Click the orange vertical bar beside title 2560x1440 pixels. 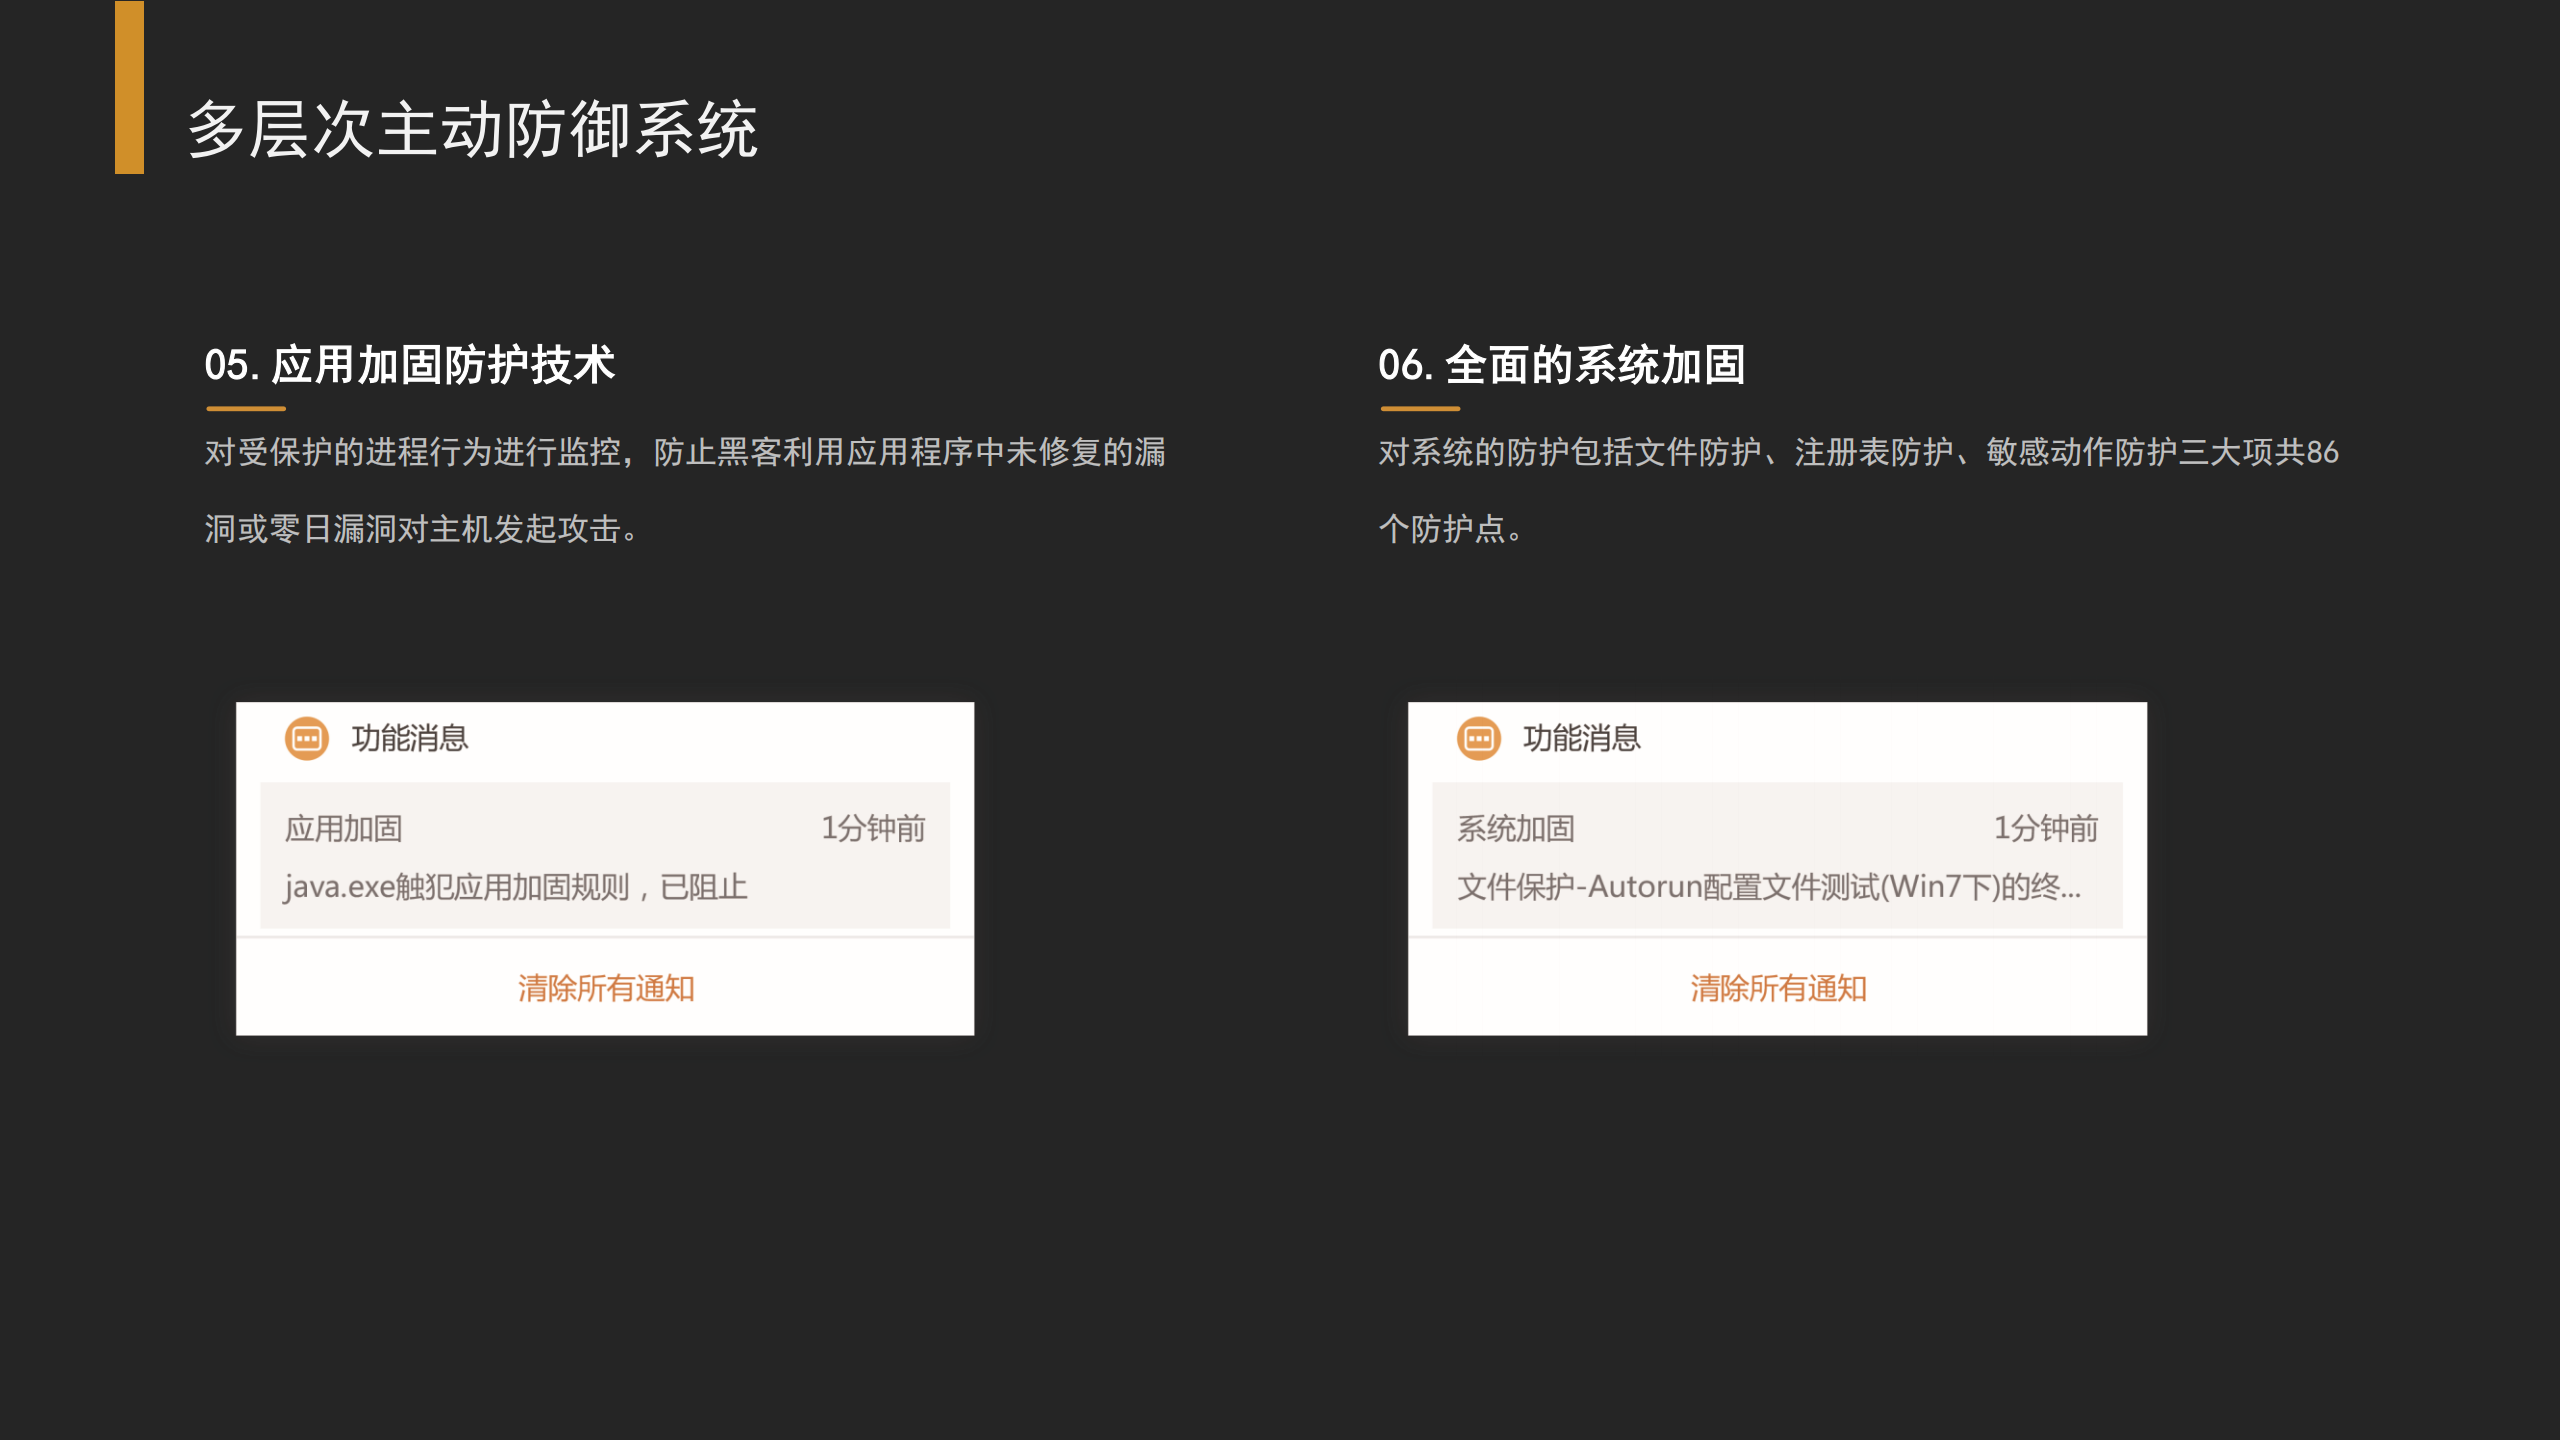pos(129,88)
